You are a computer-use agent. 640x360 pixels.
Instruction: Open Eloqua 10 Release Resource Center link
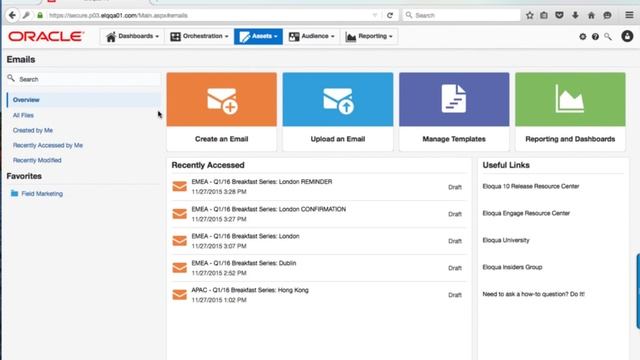[531, 186]
